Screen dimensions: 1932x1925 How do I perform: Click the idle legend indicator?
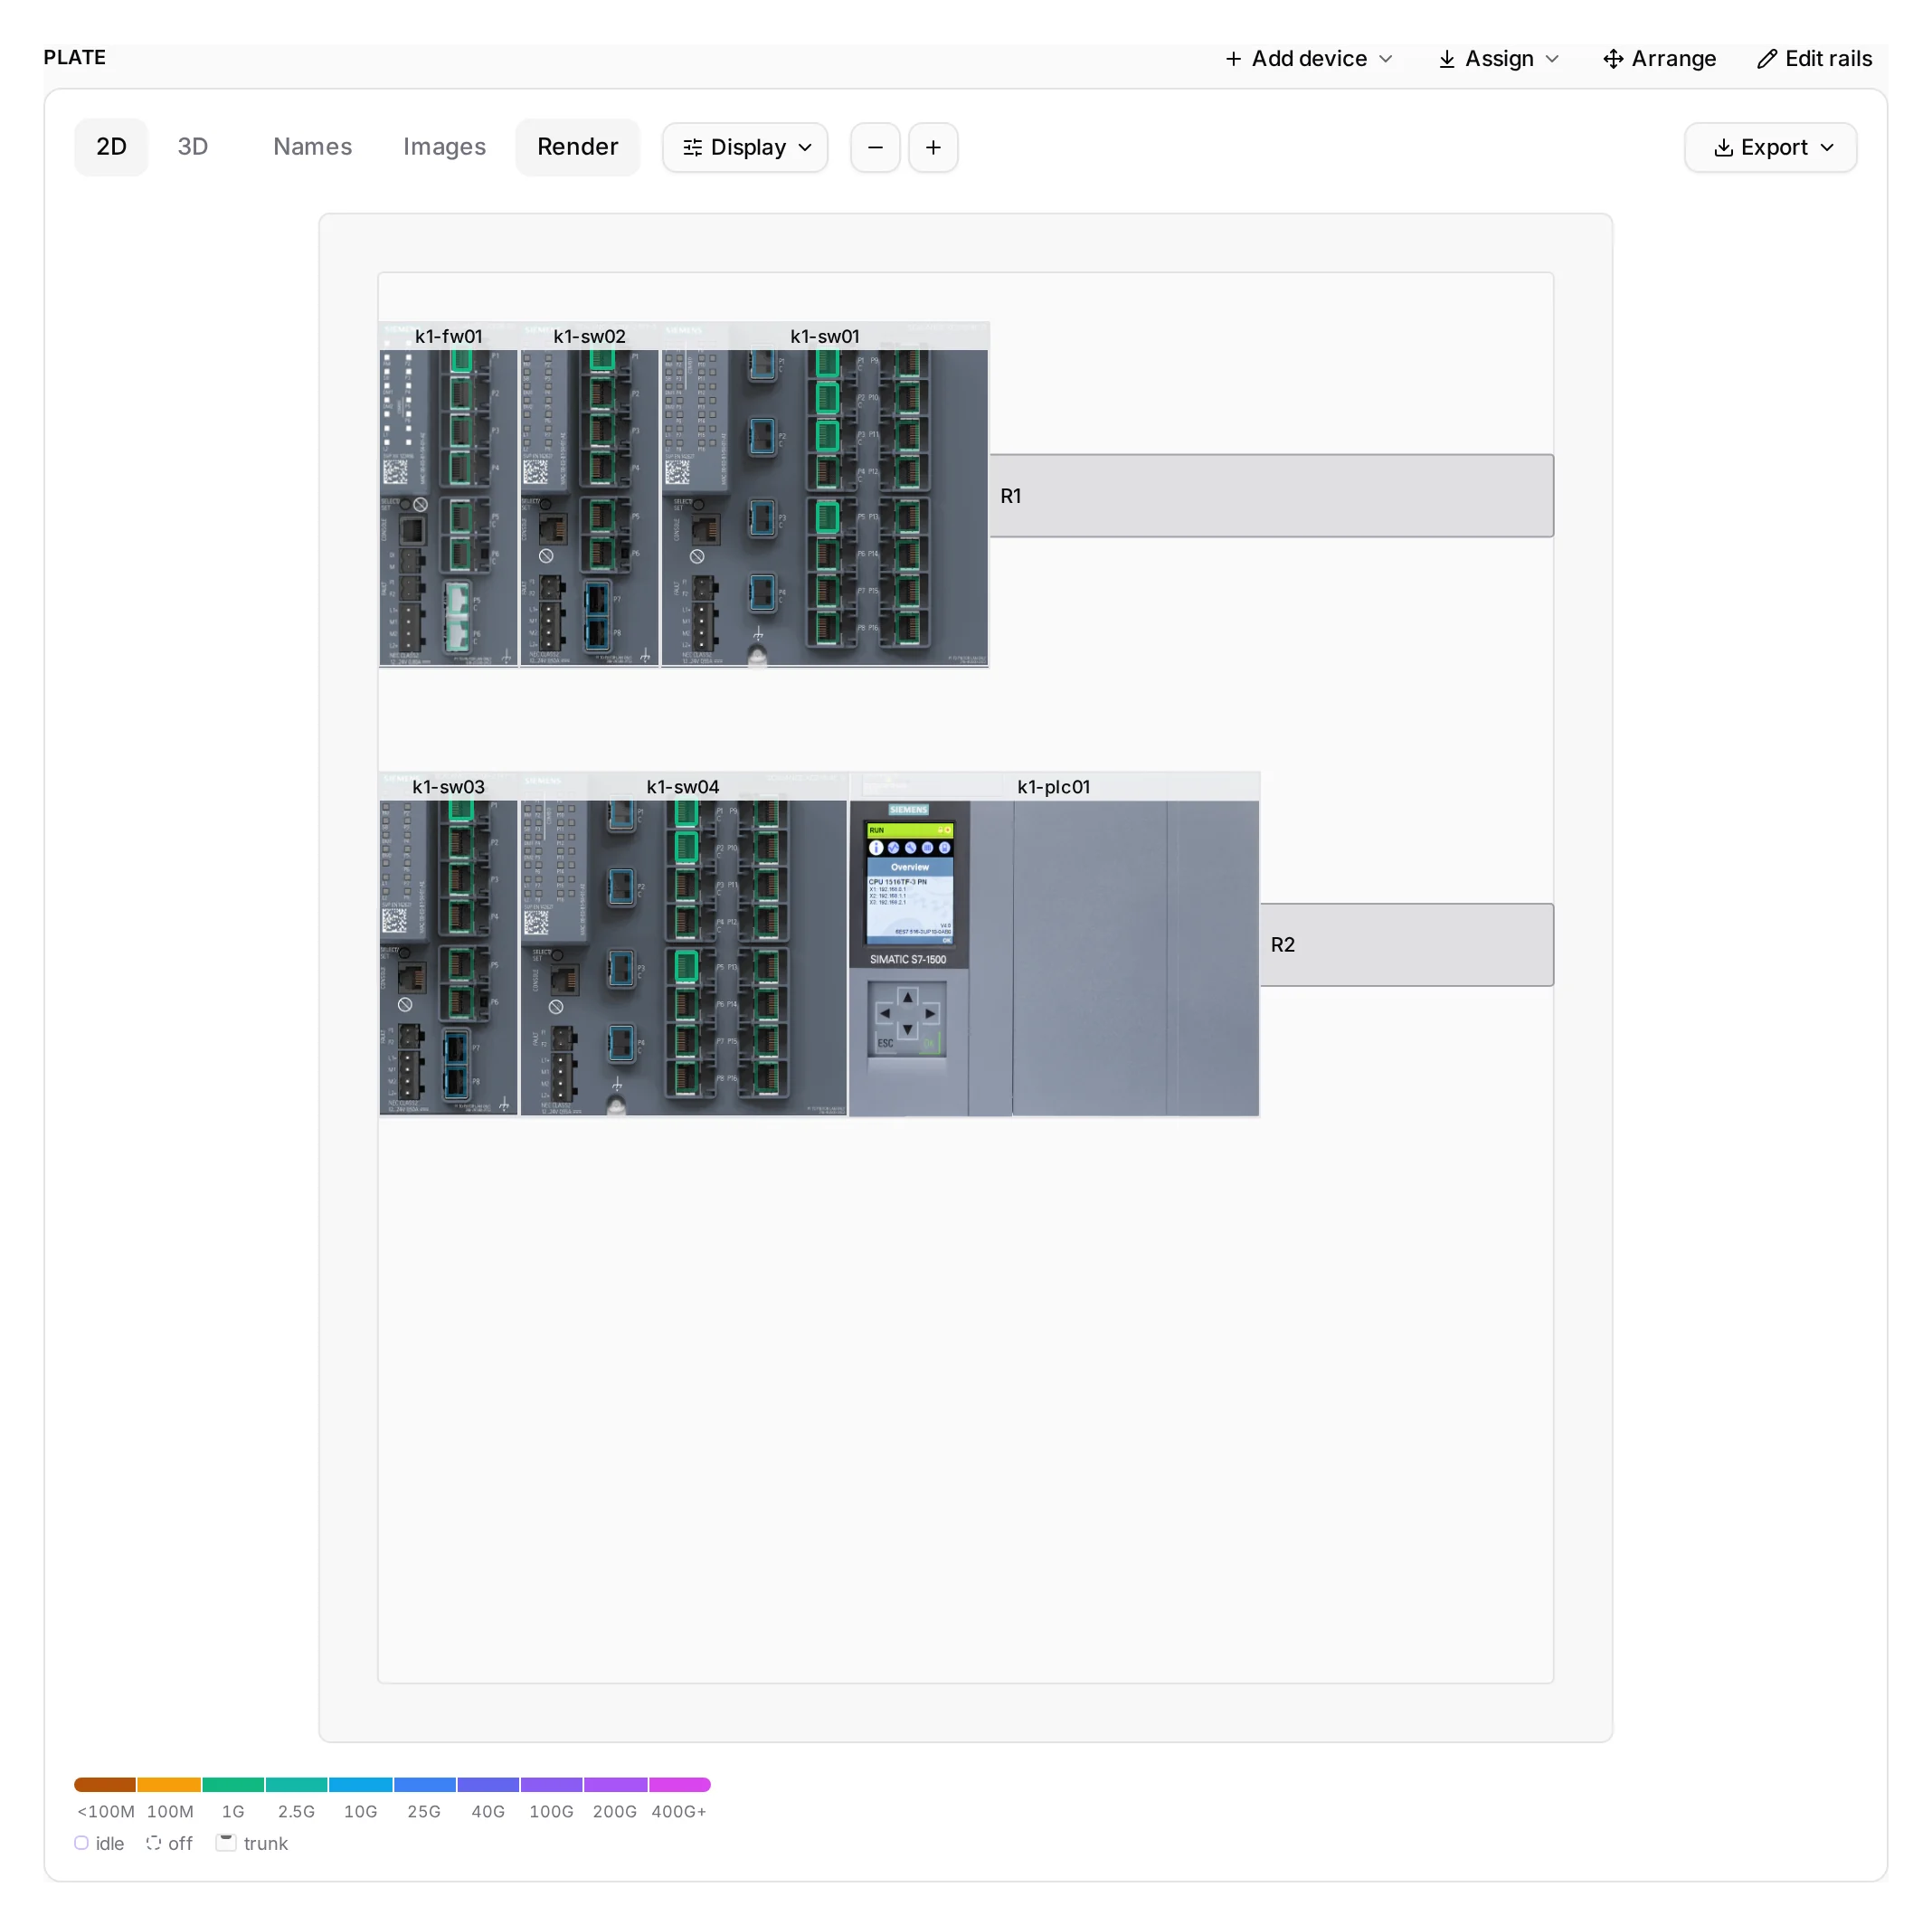tap(99, 1844)
